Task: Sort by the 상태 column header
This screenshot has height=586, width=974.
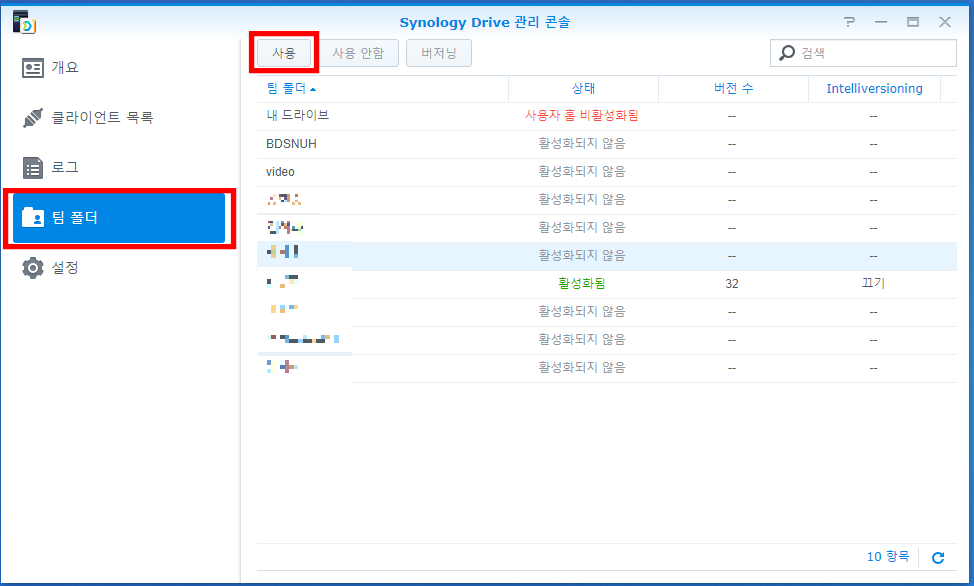Action: coord(583,89)
